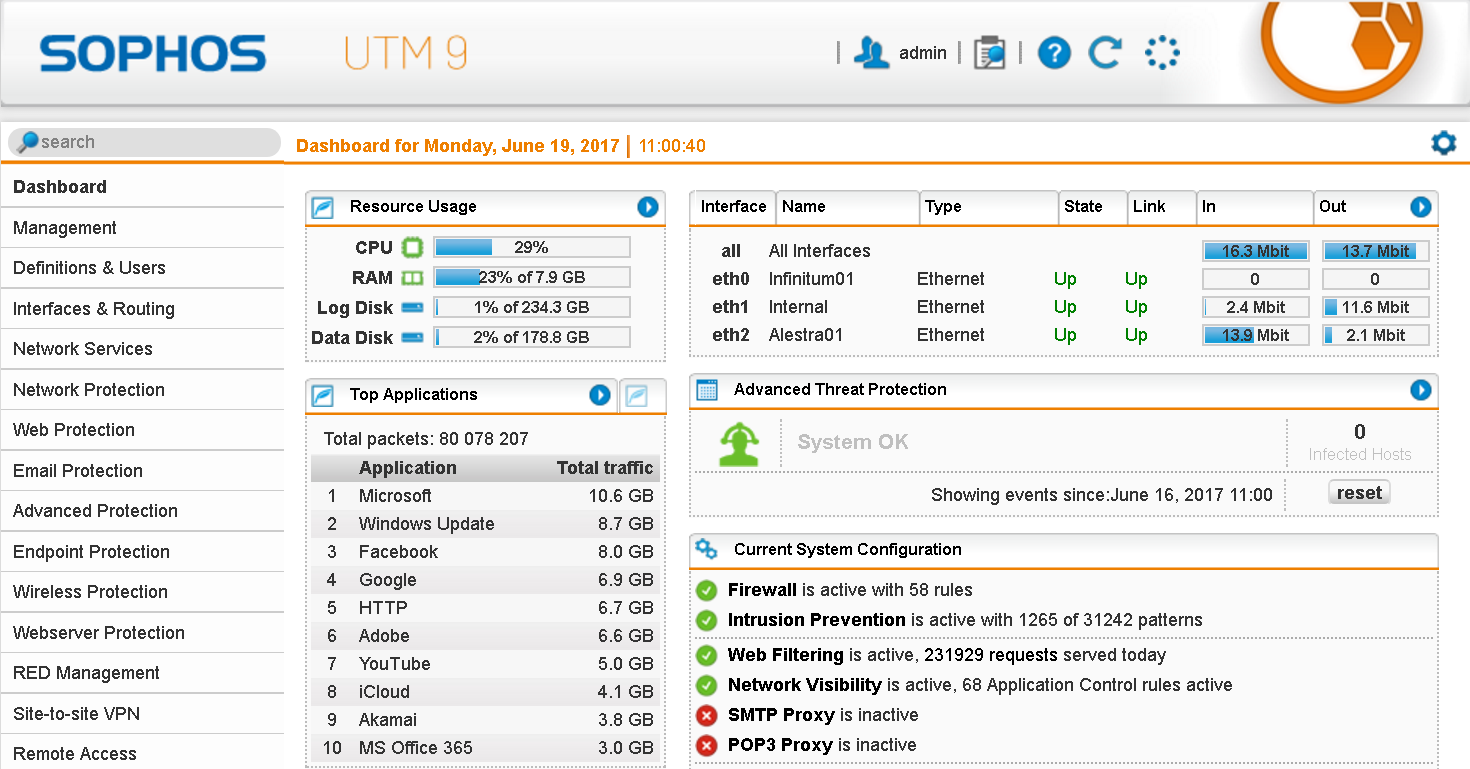The image size is (1470, 769).
Task: Open the Email Protection menu
Action: tap(142, 471)
